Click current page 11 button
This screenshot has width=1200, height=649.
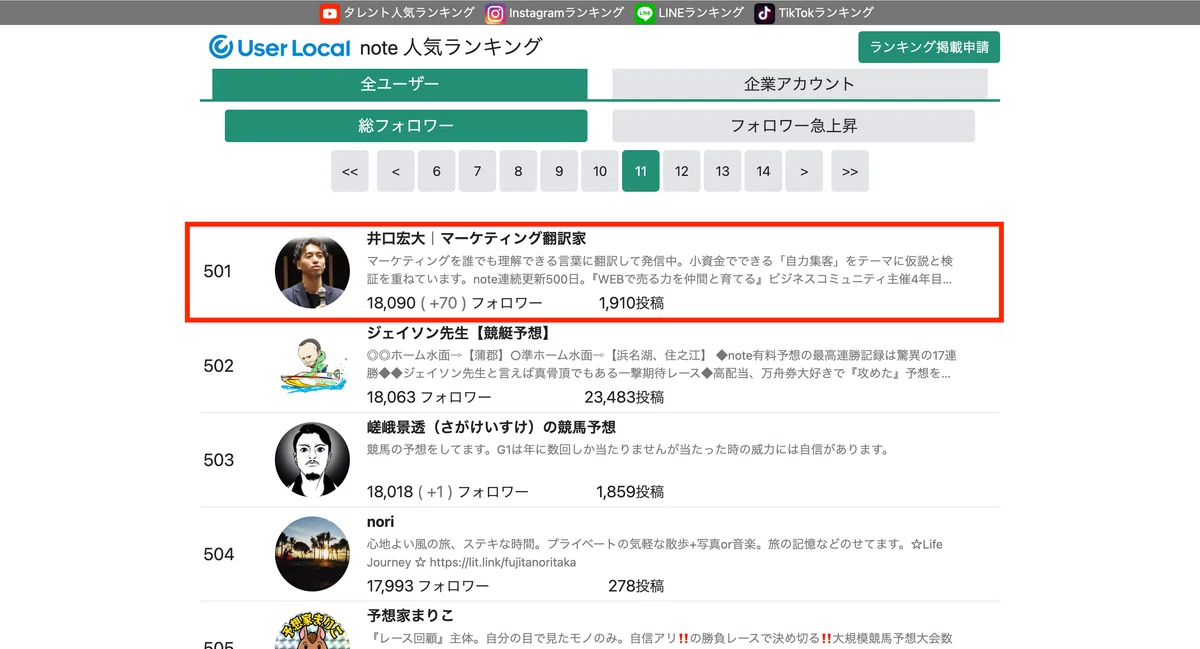click(x=641, y=171)
